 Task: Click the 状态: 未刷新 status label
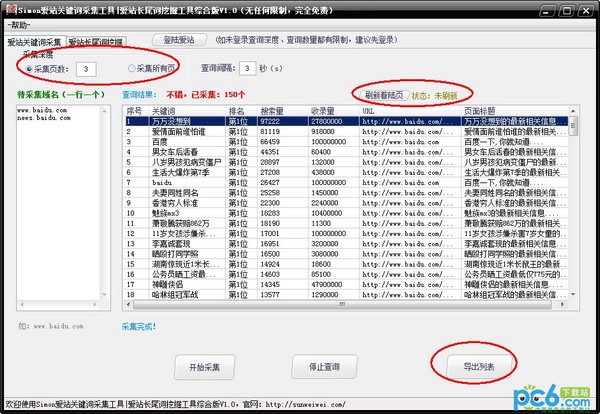pos(434,96)
